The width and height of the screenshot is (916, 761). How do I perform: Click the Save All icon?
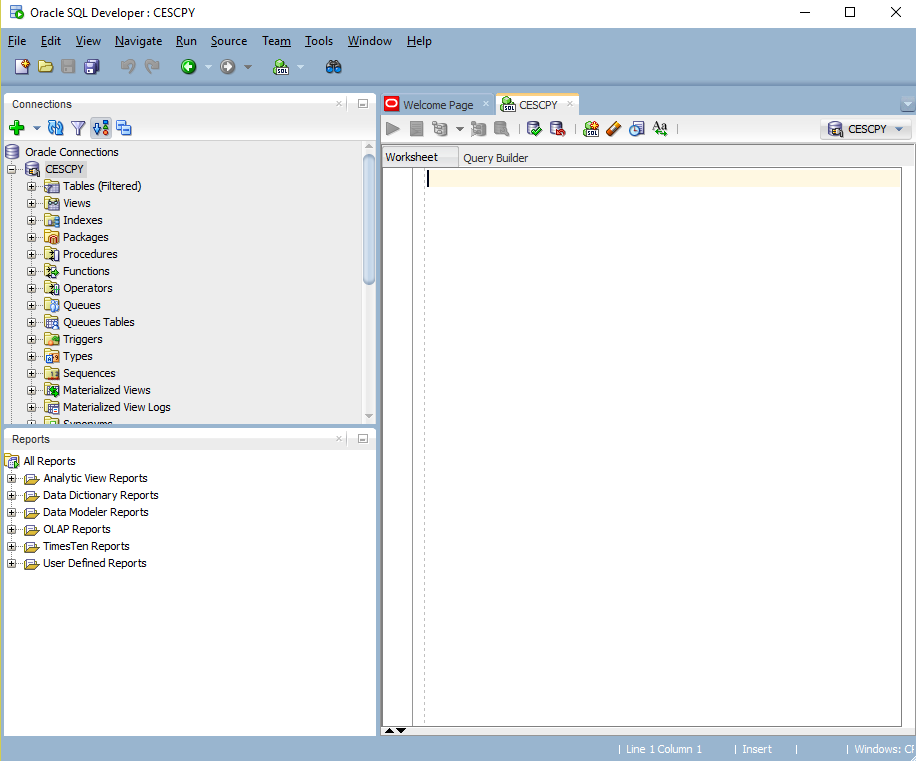point(92,67)
